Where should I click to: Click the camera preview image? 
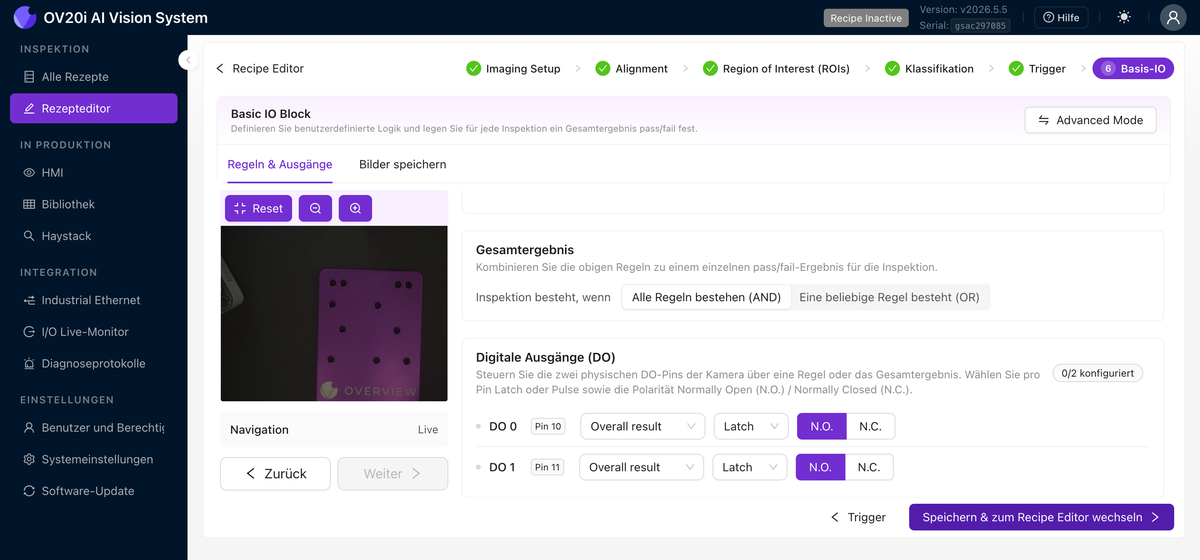(x=334, y=313)
